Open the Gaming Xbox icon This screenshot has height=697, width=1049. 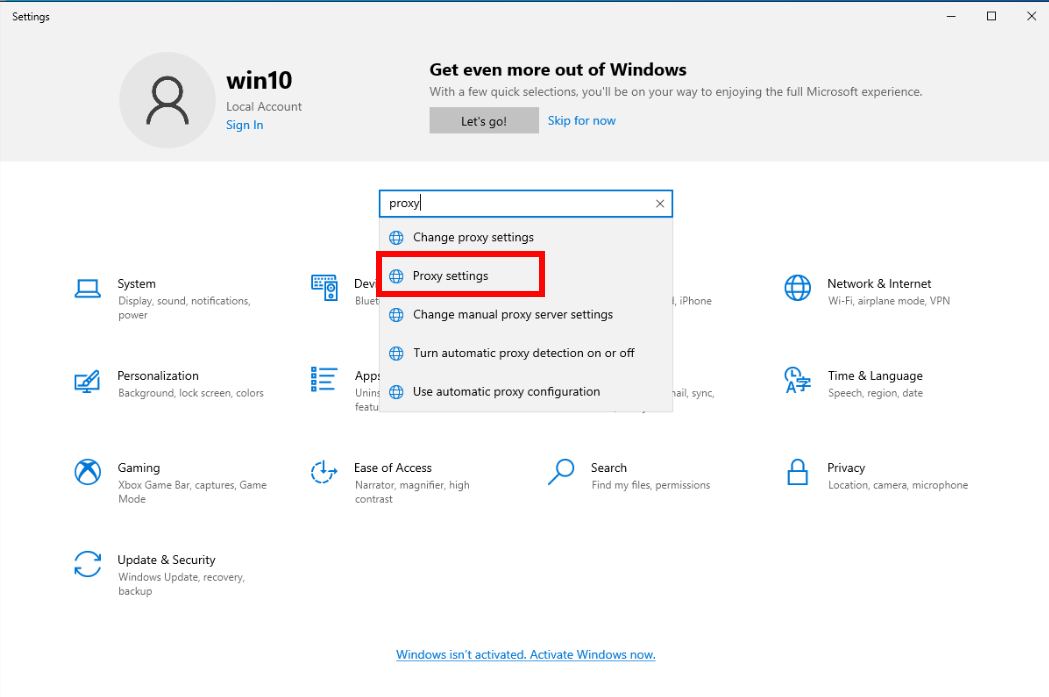pyautogui.click(x=88, y=472)
